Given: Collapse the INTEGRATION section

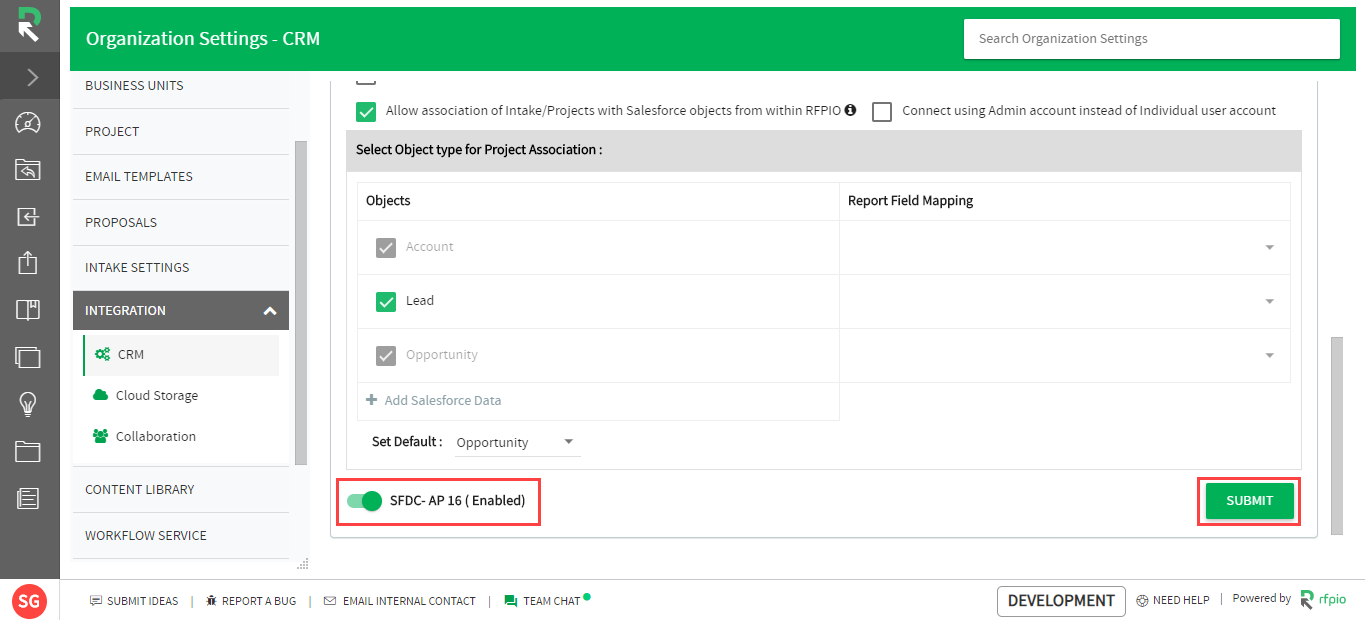Looking at the screenshot, I should click(x=181, y=311).
